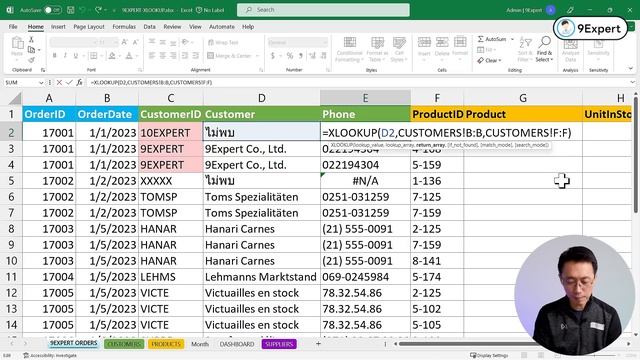Toggle Italic formatting
640x360 pixels.
click(x=65, y=56)
